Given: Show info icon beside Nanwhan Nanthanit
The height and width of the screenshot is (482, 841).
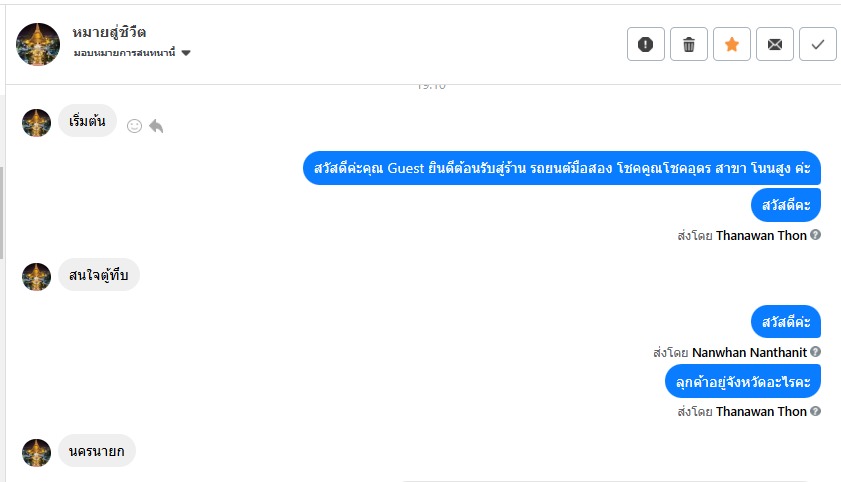Looking at the screenshot, I should [x=815, y=352].
